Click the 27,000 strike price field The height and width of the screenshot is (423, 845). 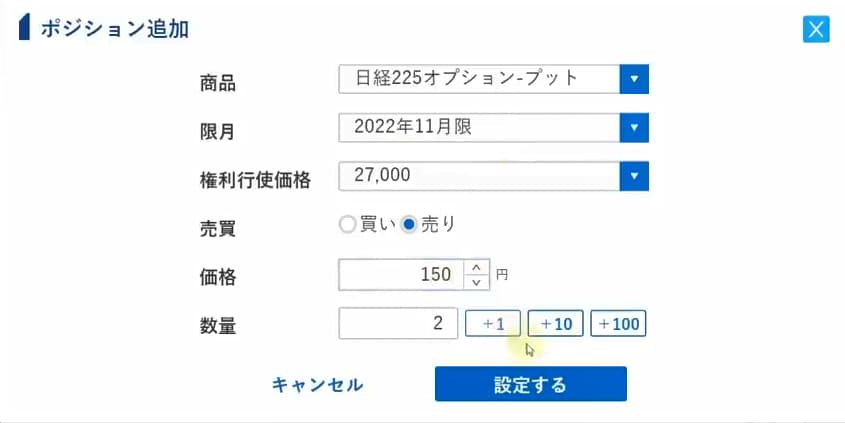[479, 177]
